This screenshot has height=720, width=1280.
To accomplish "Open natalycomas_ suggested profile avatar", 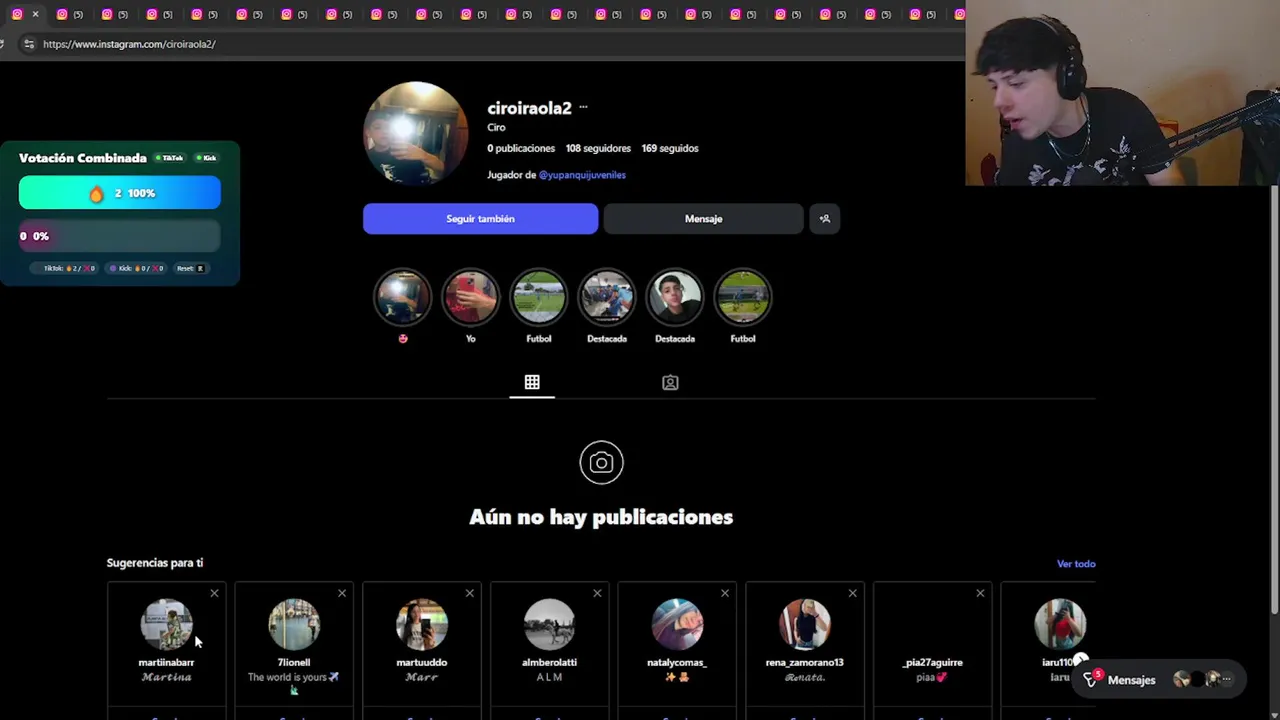I will [677, 624].
